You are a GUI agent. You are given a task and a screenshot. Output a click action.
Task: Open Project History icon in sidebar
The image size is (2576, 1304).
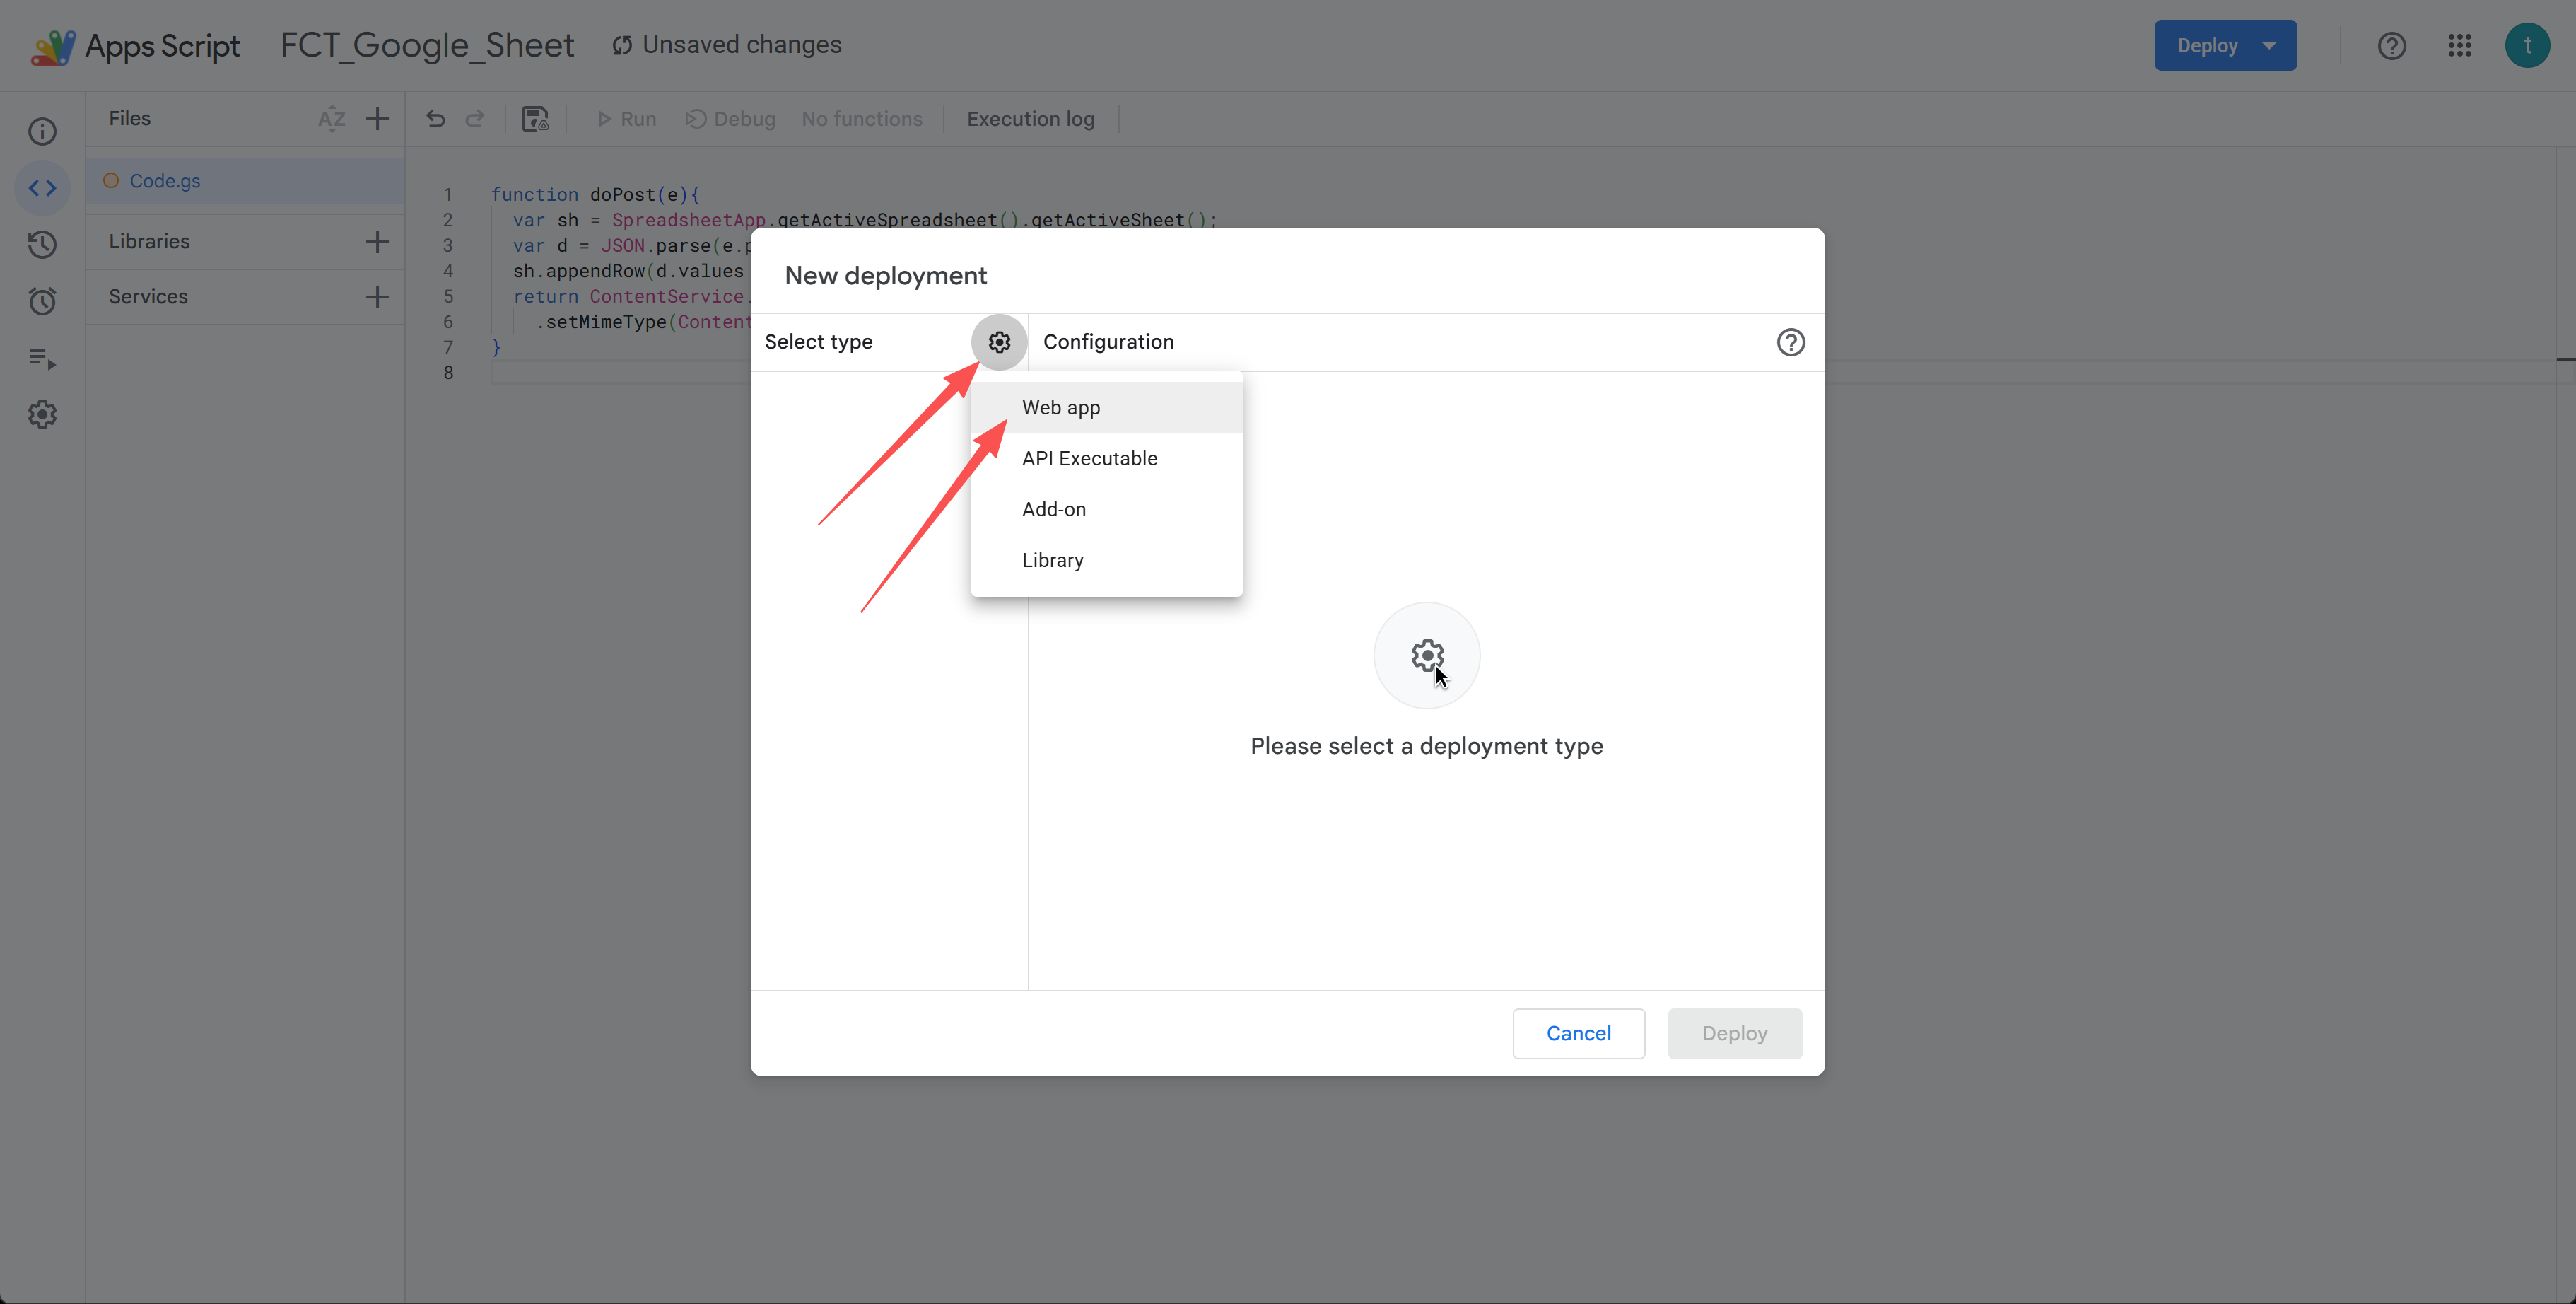(42, 245)
